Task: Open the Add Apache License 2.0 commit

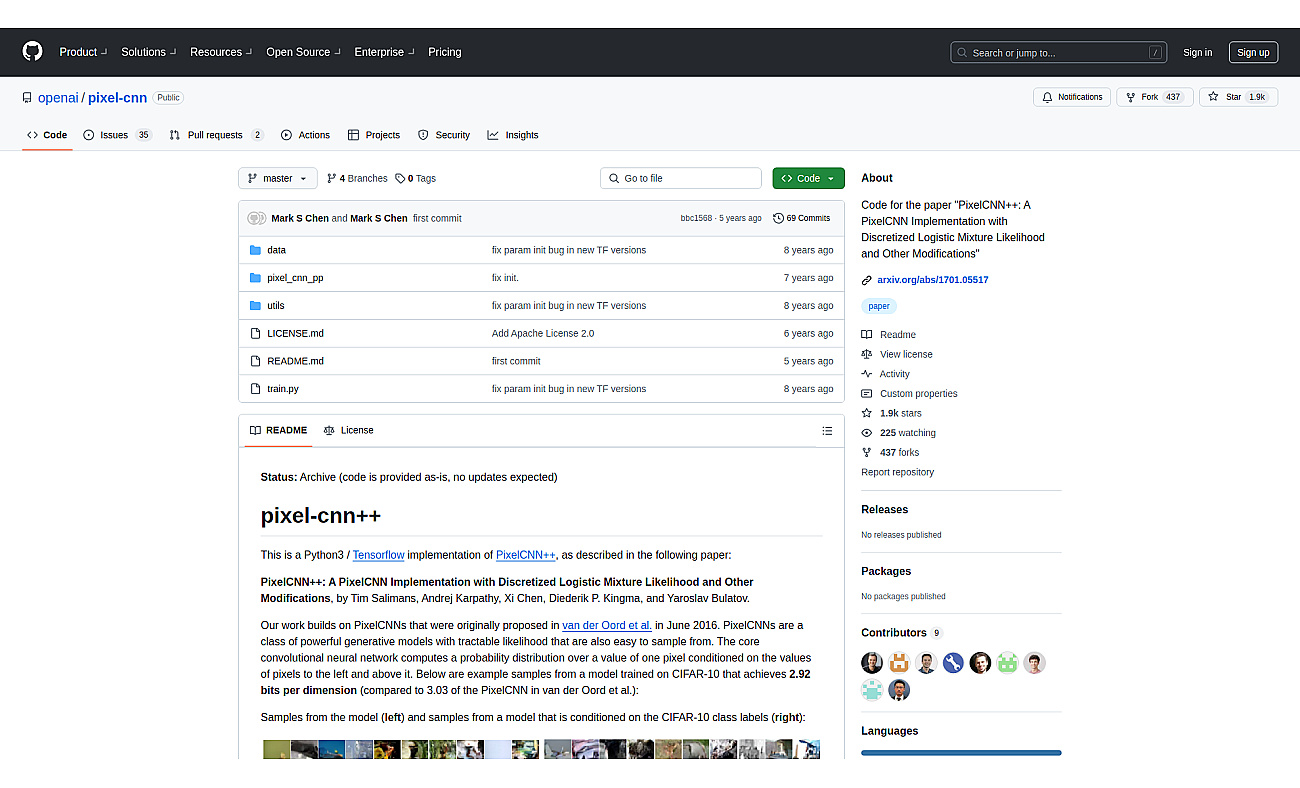Action: pyautogui.click(x=543, y=333)
